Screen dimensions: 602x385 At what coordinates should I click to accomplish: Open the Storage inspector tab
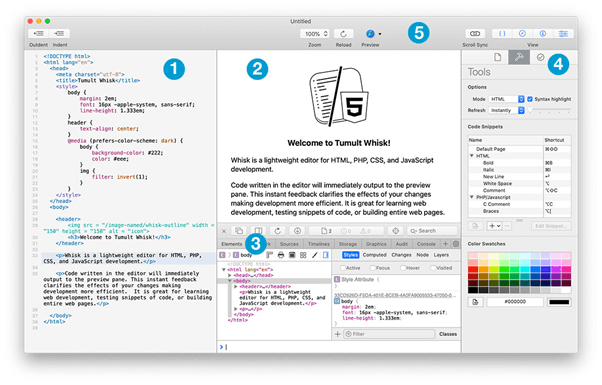(348, 244)
